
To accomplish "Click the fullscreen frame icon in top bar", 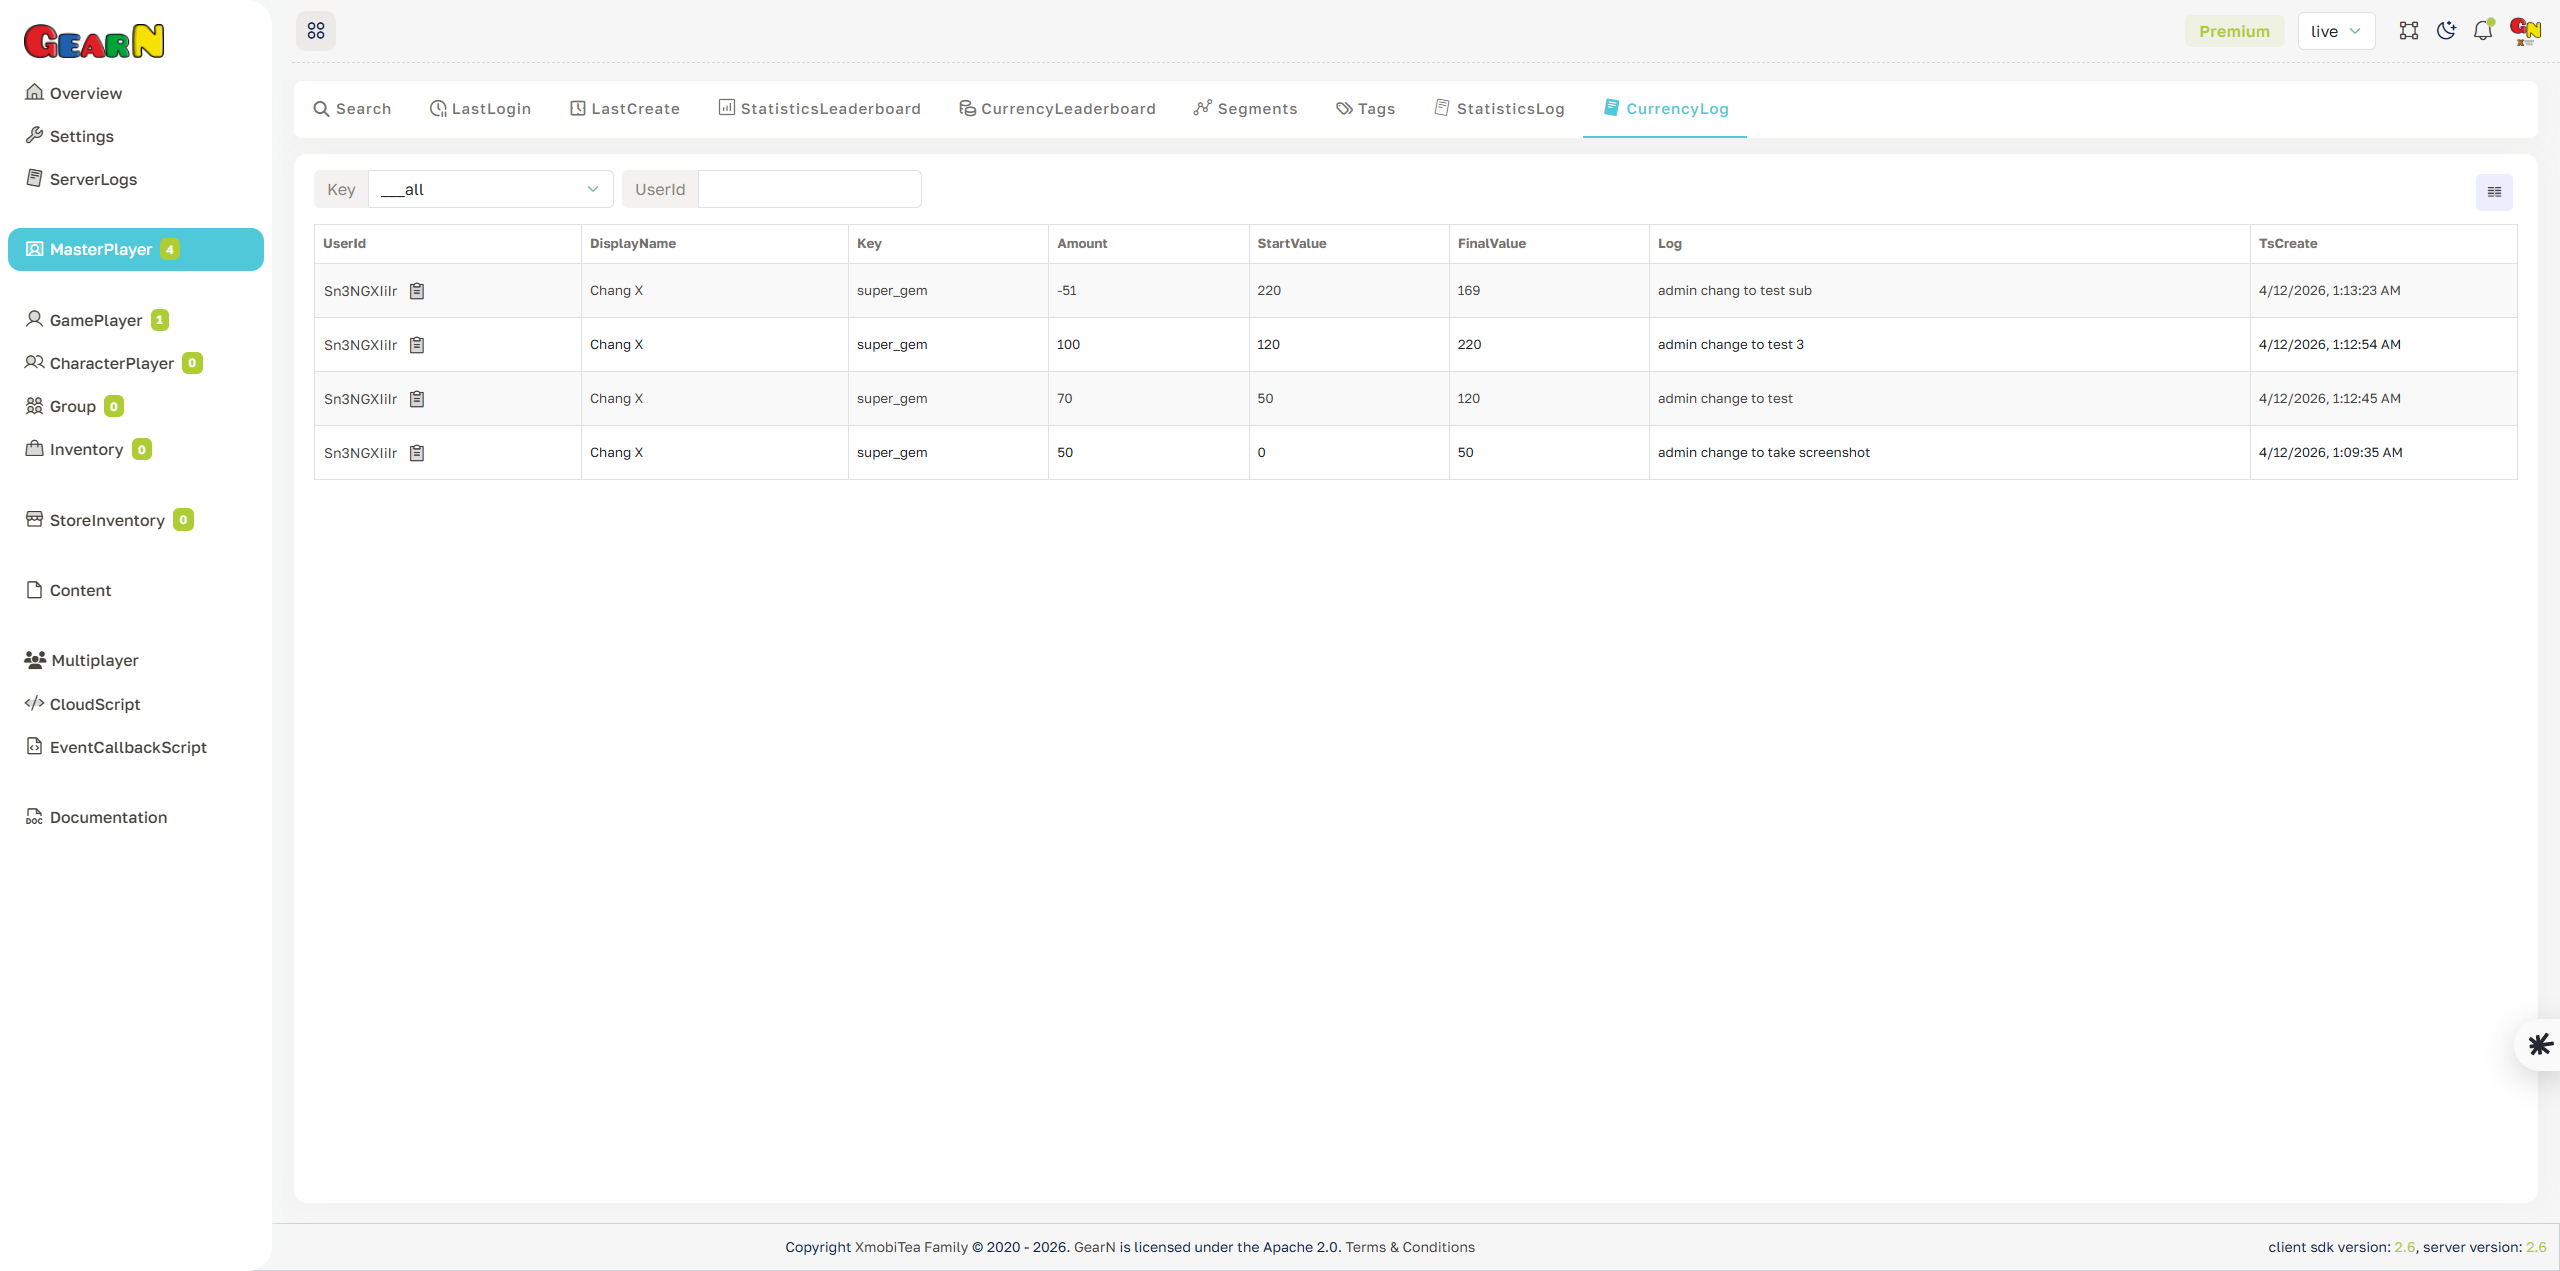I will [x=2409, y=30].
